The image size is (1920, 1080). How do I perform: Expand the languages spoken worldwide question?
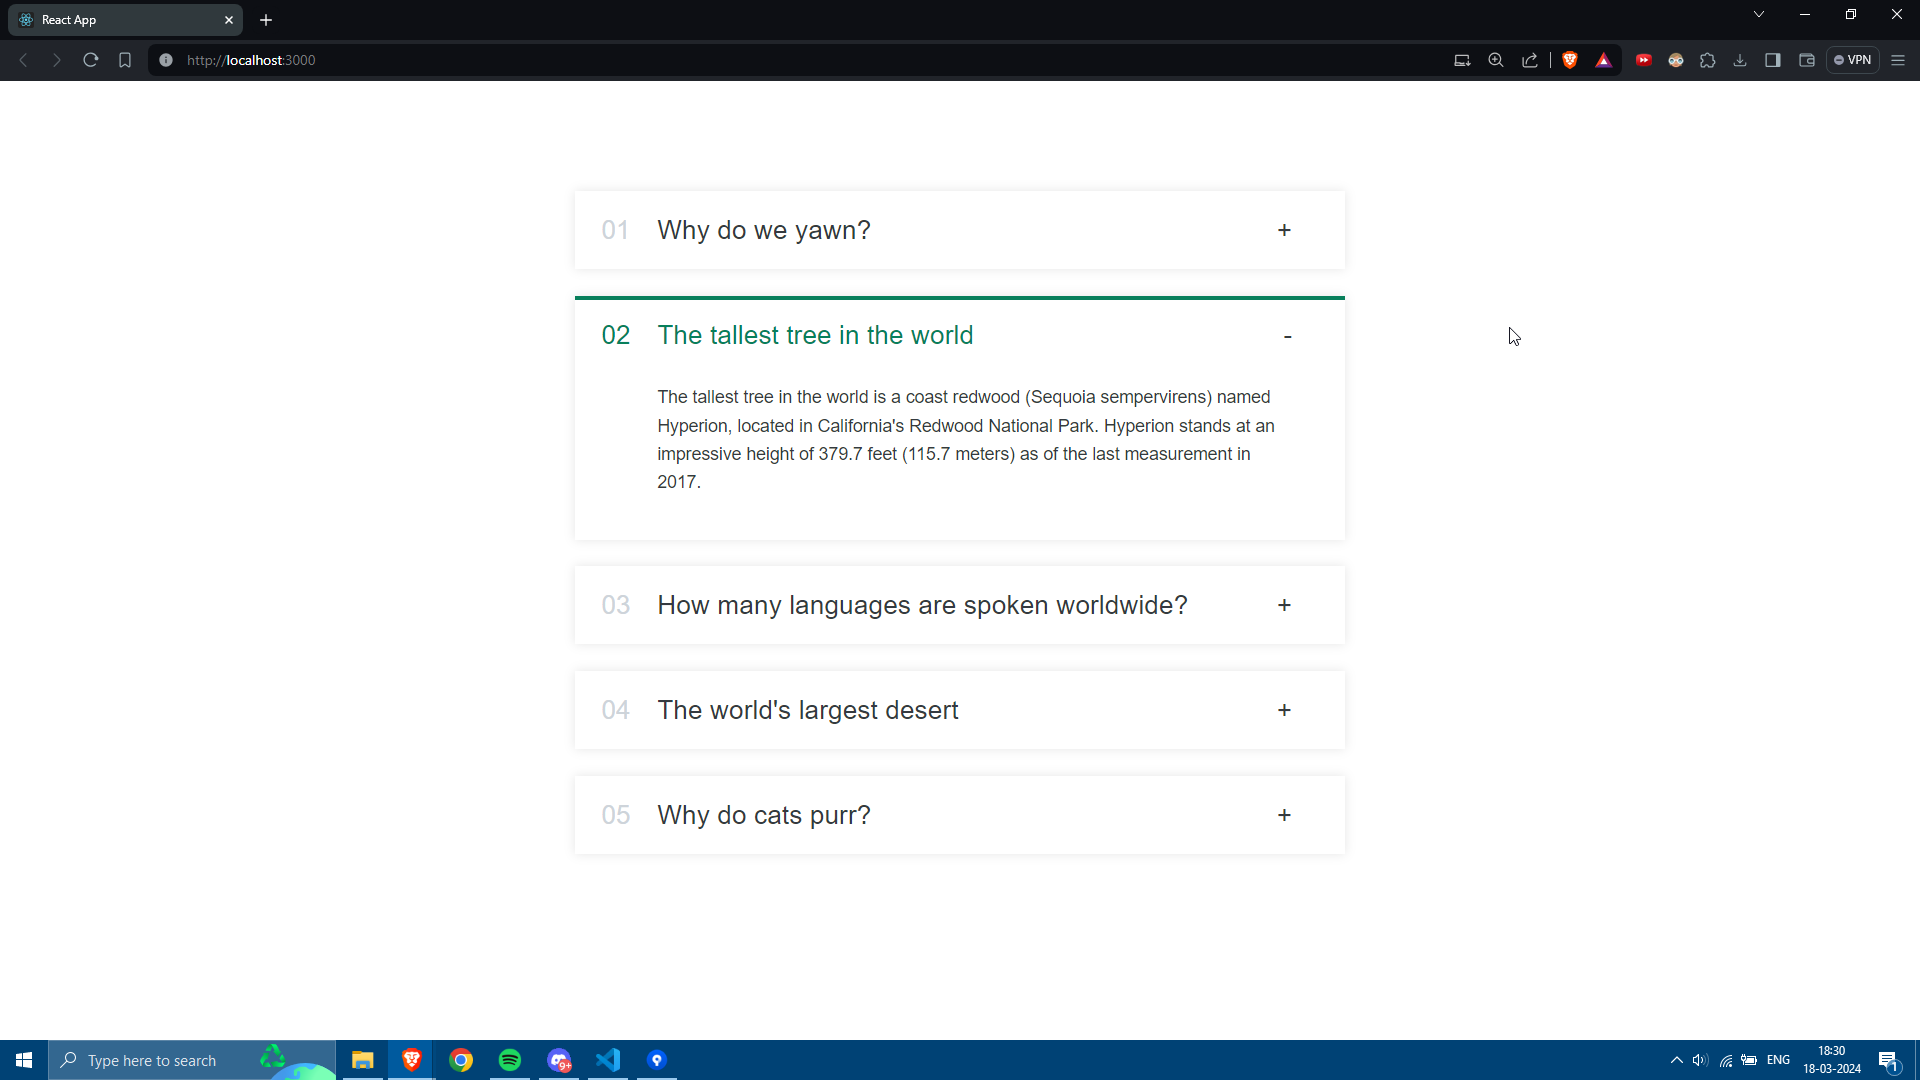pos(1284,605)
